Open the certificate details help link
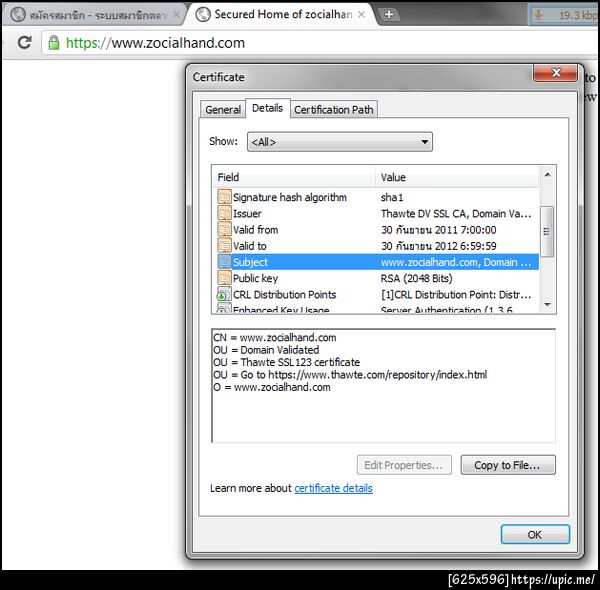Image resolution: width=600 pixels, height=590 pixels. click(x=333, y=488)
